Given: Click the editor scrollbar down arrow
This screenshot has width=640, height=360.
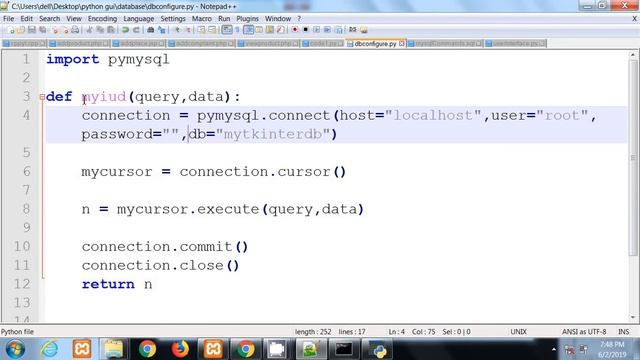Looking at the screenshot, I should coord(633,317).
